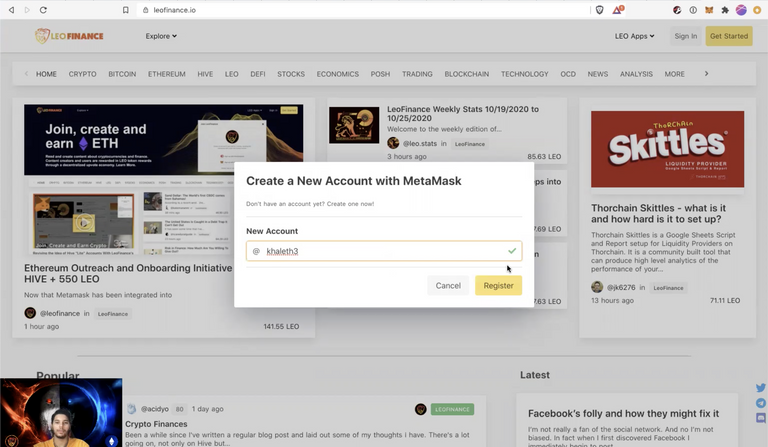The width and height of the screenshot is (768, 447).
Task: Click the Telegram share icon
Action: coord(761,403)
